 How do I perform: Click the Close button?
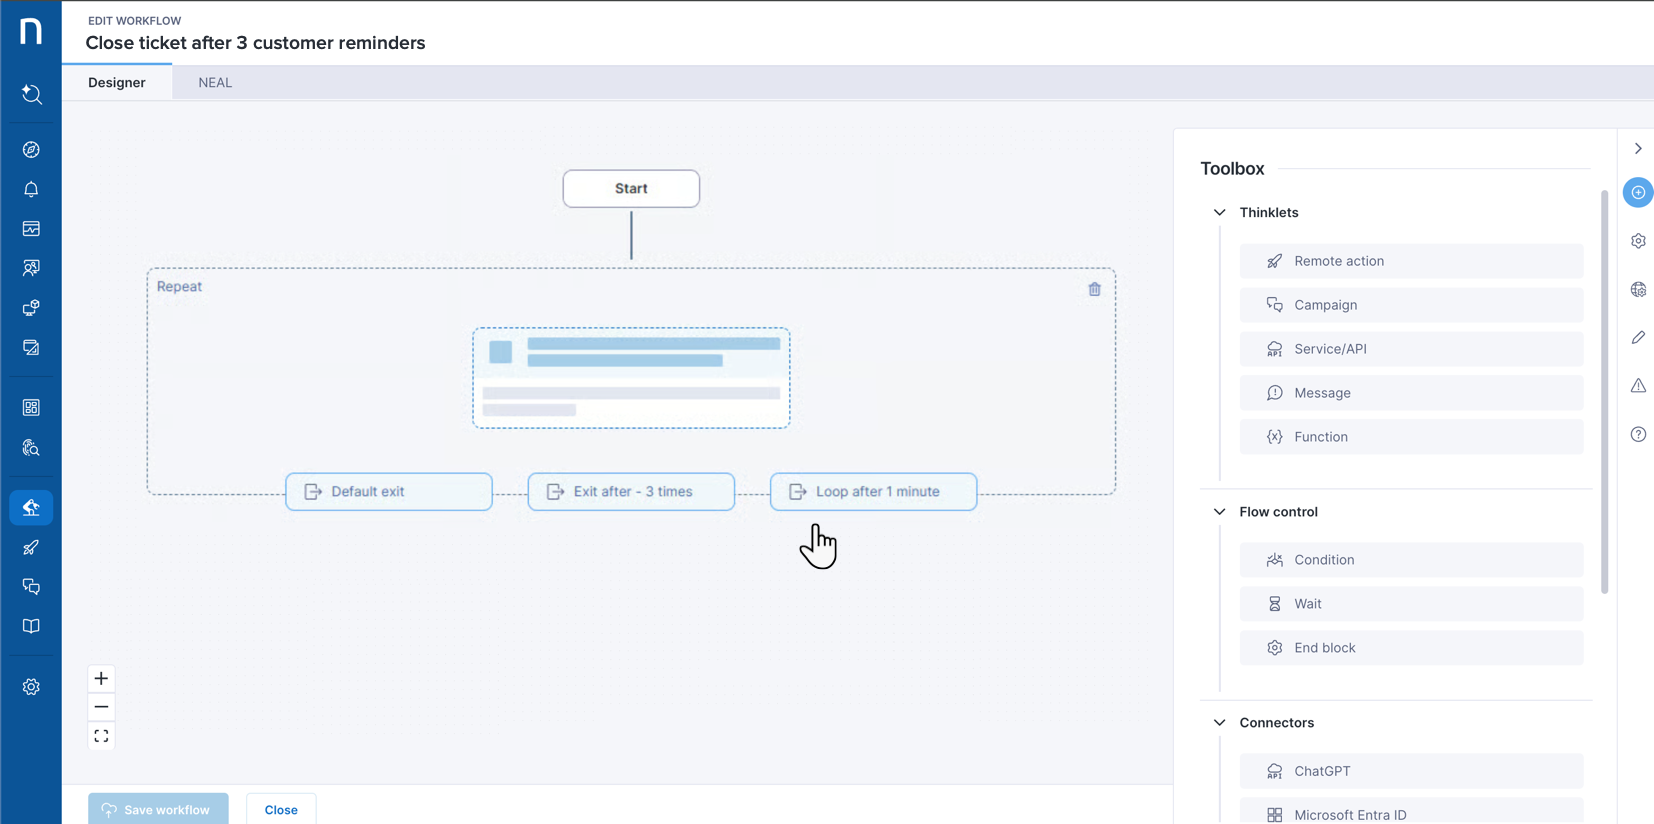point(281,809)
